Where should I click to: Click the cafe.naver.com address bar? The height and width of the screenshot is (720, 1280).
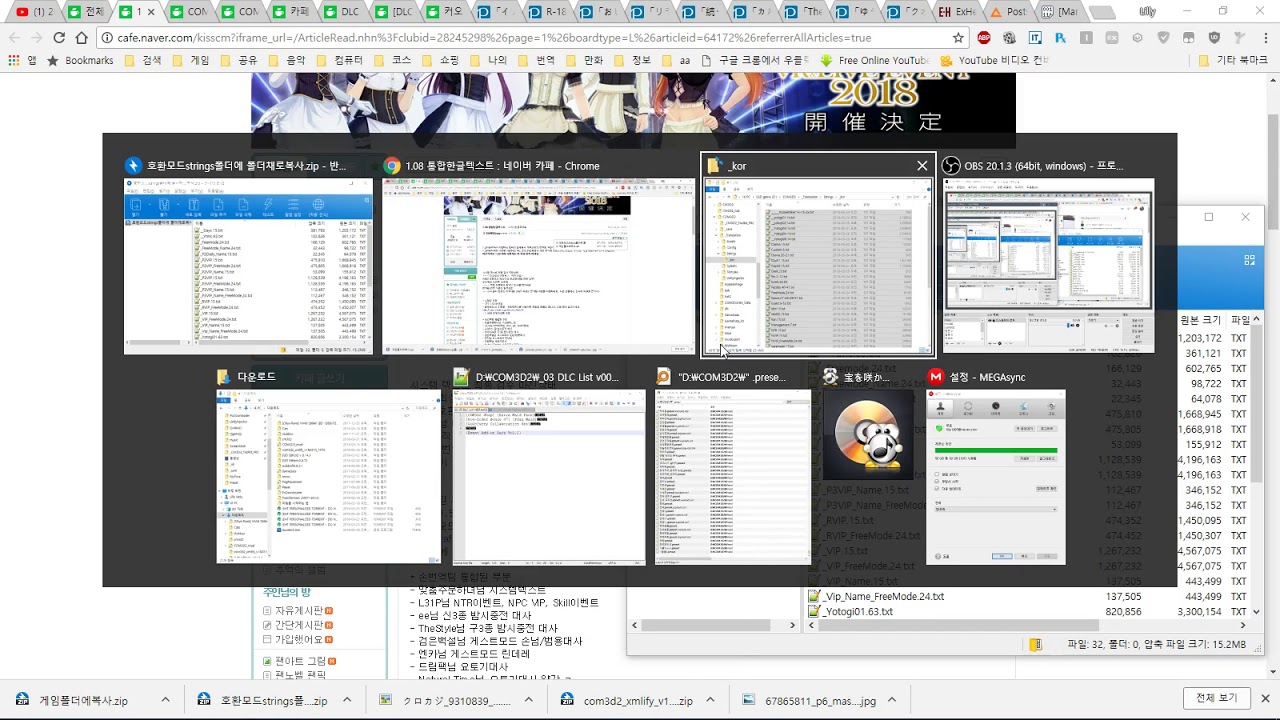point(530,37)
